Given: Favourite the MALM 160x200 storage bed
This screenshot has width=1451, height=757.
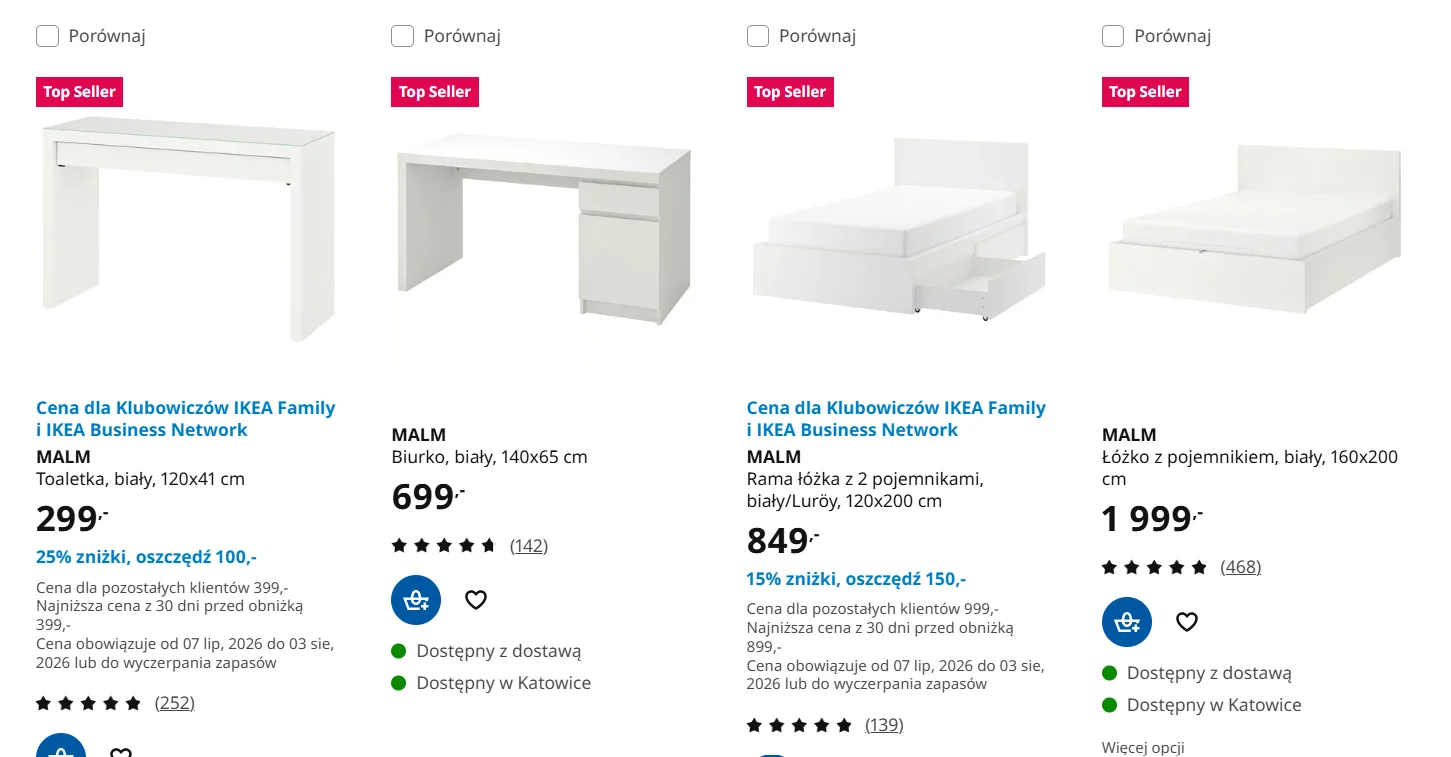Looking at the screenshot, I should click(x=1187, y=622).
